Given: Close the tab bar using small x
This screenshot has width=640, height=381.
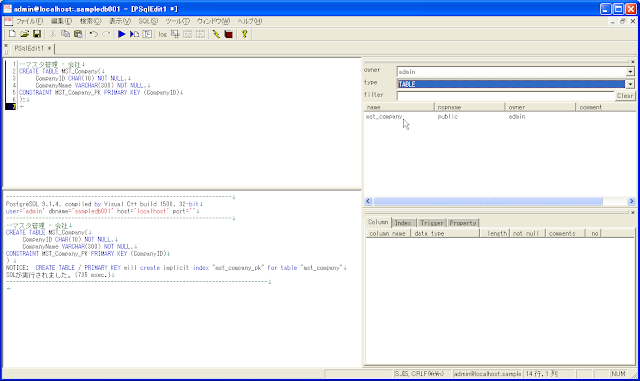Looking at the screenshot, I should (6, 45).
